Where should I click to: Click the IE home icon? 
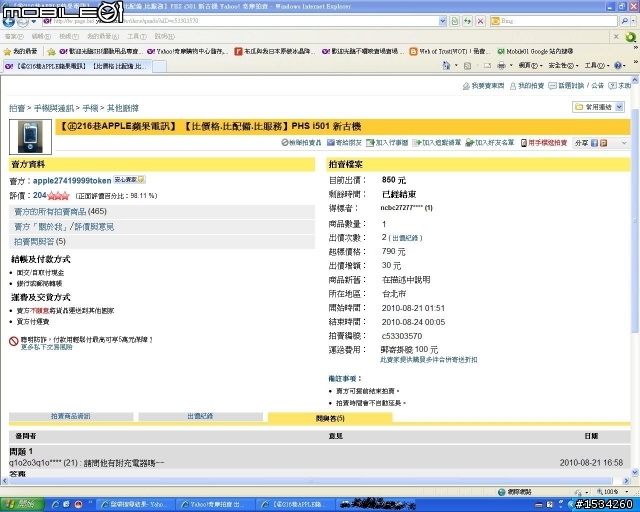coord(446,65)
